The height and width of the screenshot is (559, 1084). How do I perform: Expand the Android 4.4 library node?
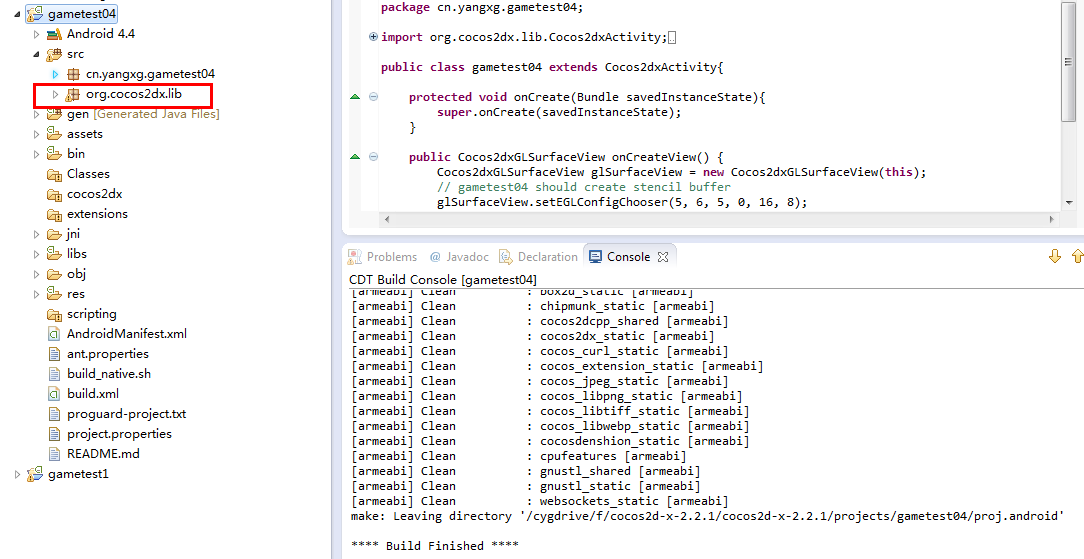tap(37, 34)
